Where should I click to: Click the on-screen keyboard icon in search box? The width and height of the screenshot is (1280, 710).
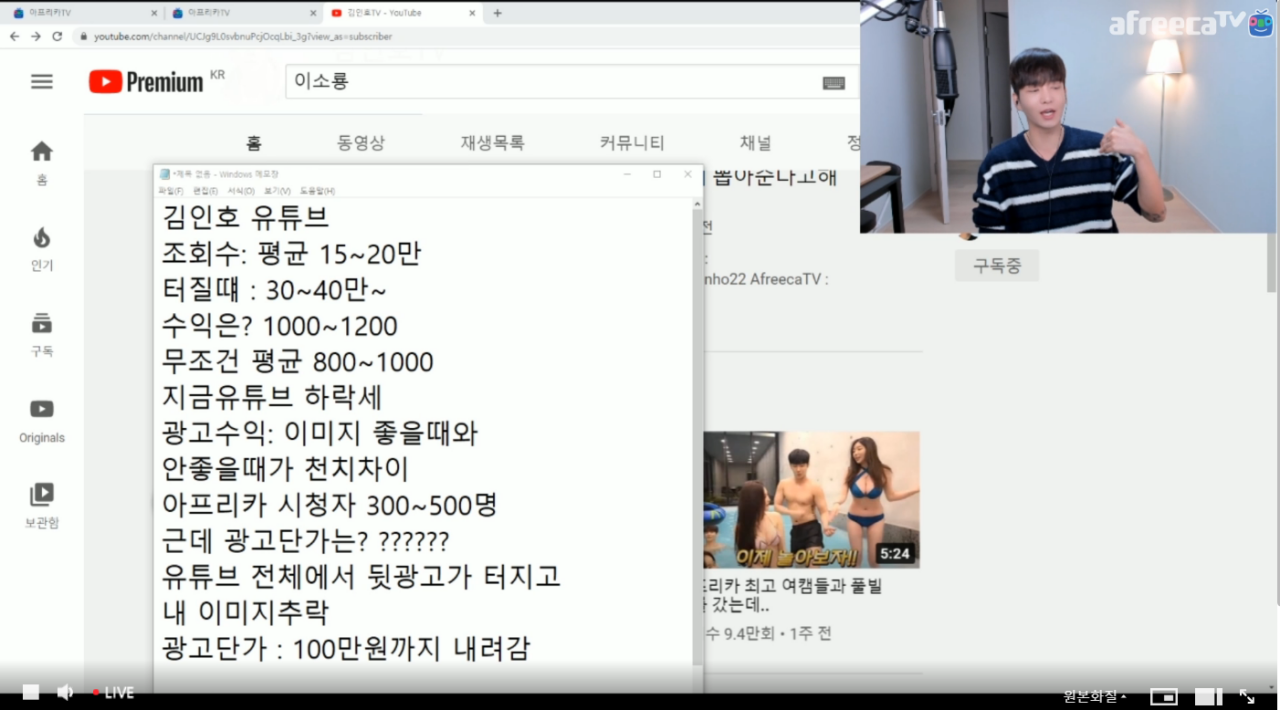834,83
